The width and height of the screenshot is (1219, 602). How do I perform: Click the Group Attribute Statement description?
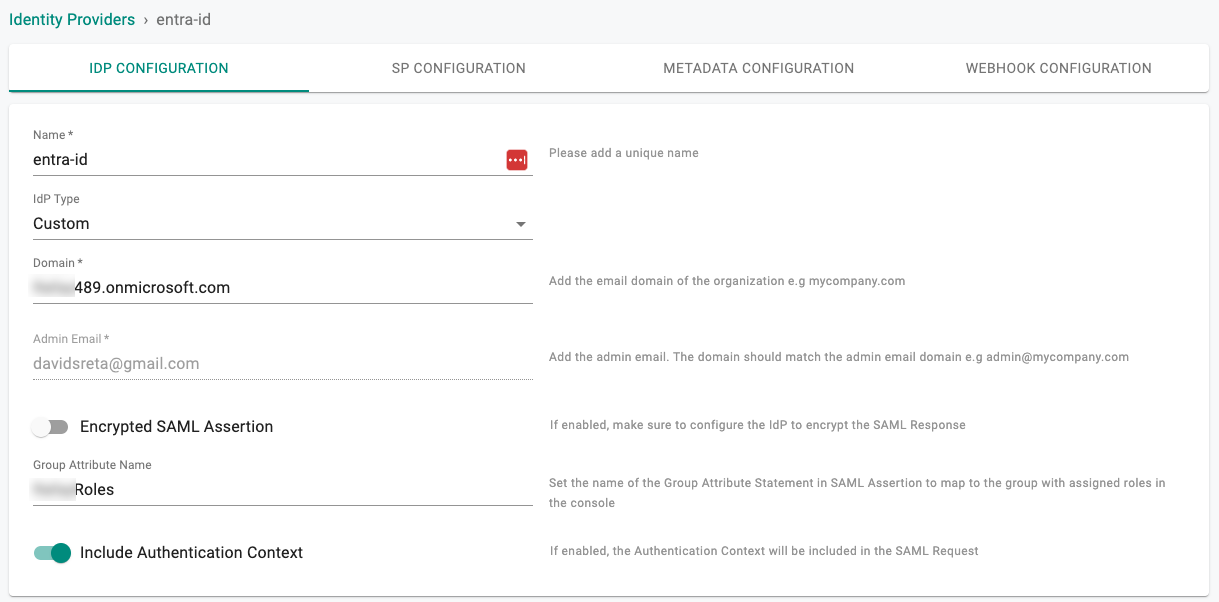857,493
